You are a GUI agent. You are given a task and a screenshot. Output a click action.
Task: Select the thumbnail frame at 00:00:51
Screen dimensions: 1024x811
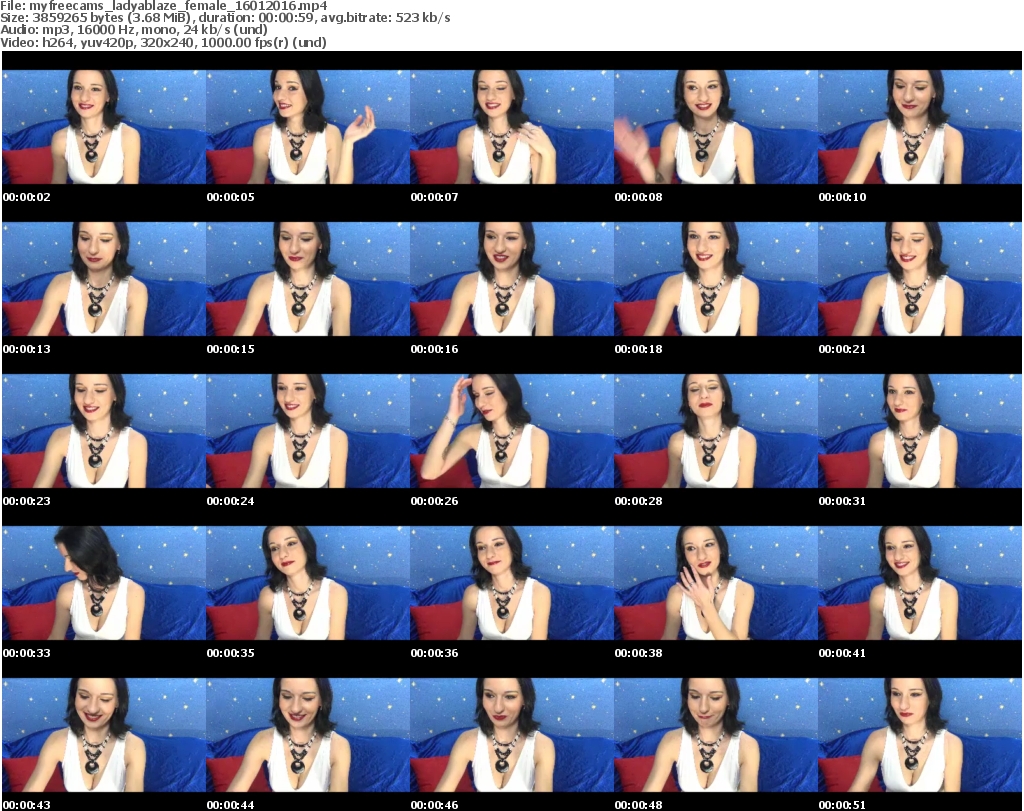click(x=920, y=735)
